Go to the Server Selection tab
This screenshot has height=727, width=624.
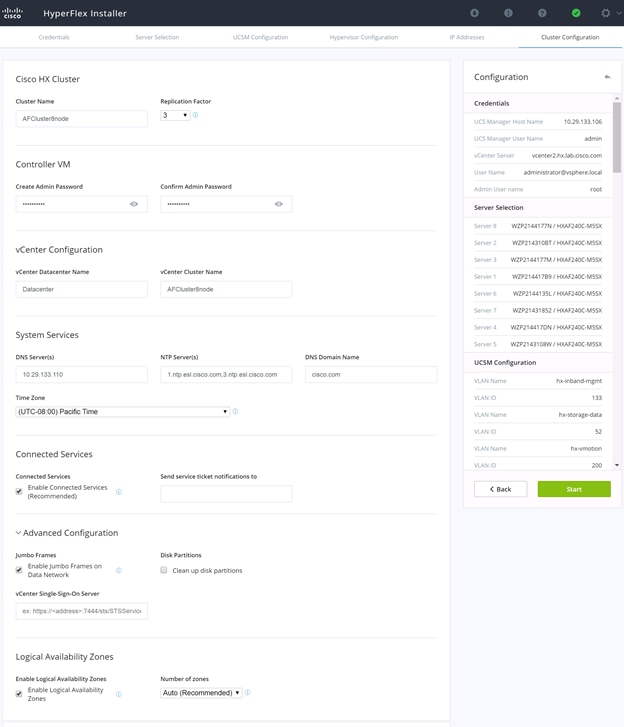(157, 37)
